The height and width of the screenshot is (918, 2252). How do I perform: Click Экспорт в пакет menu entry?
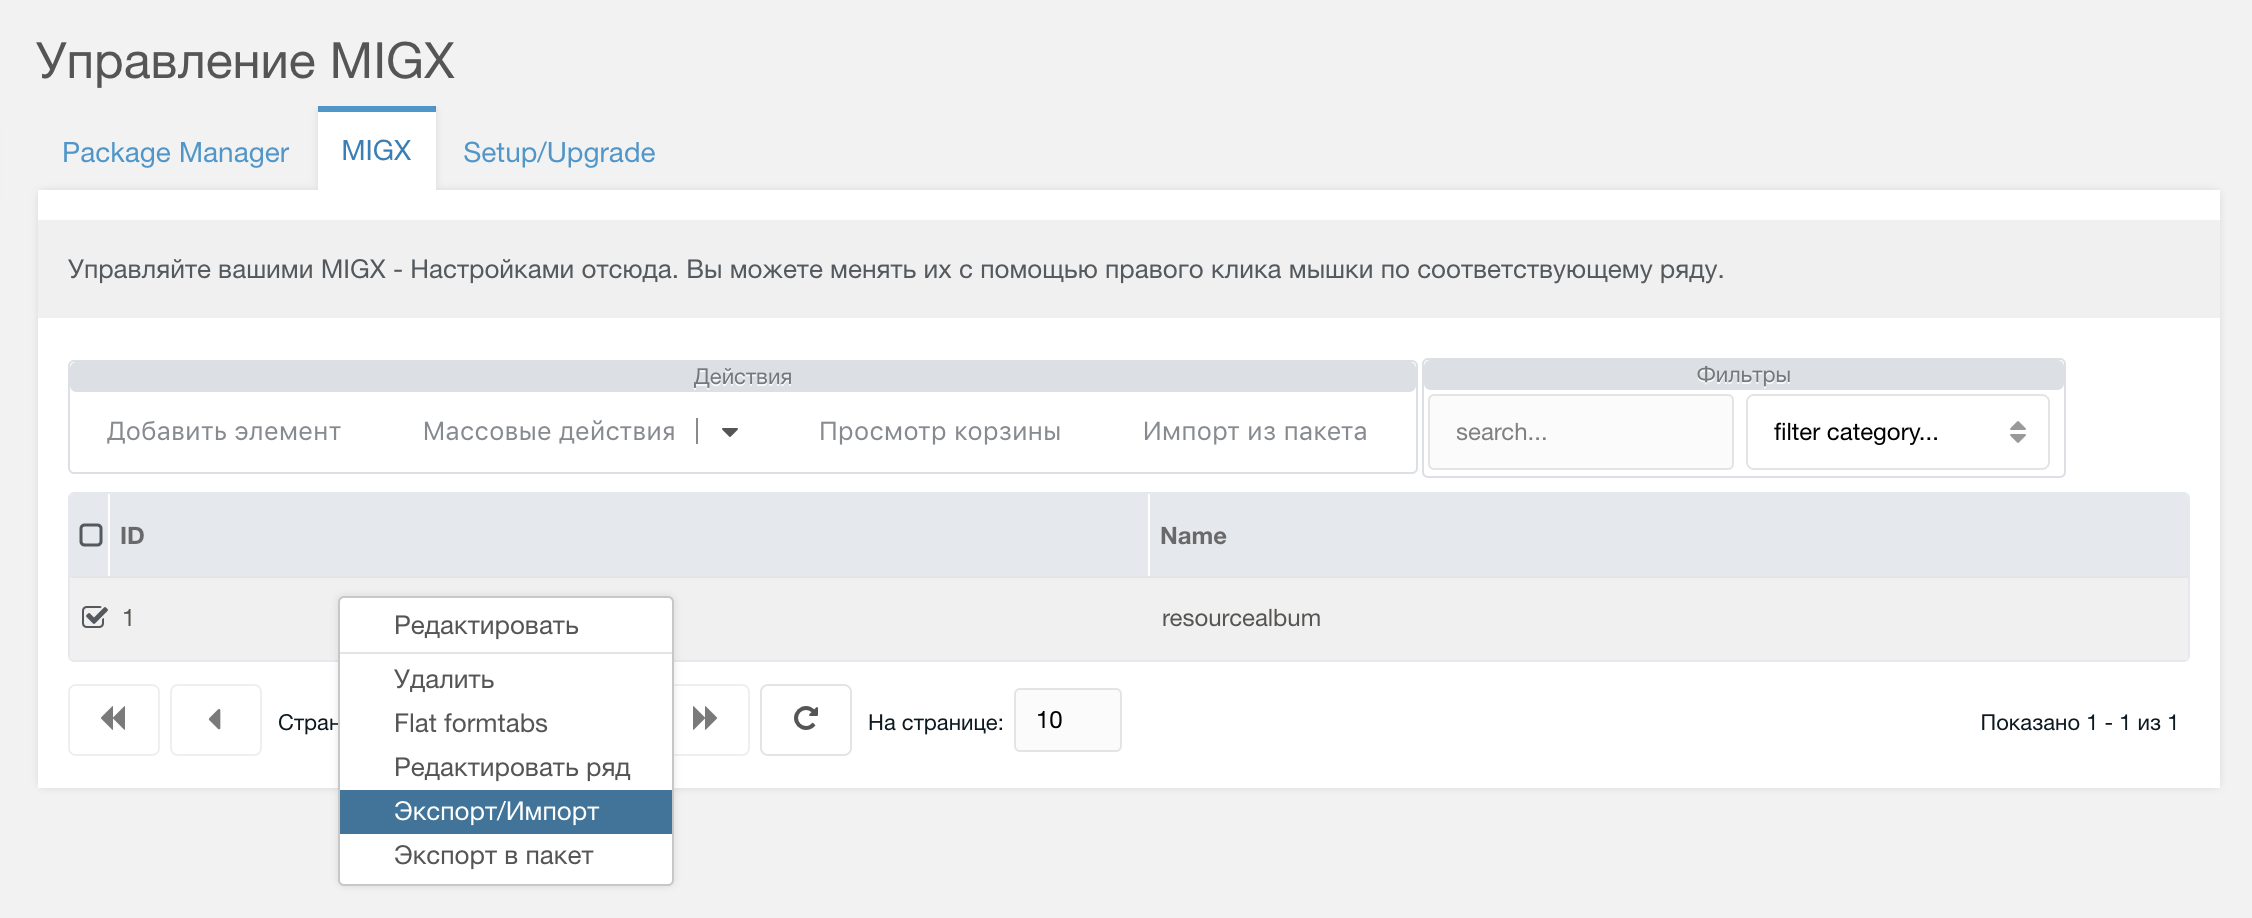506,855
